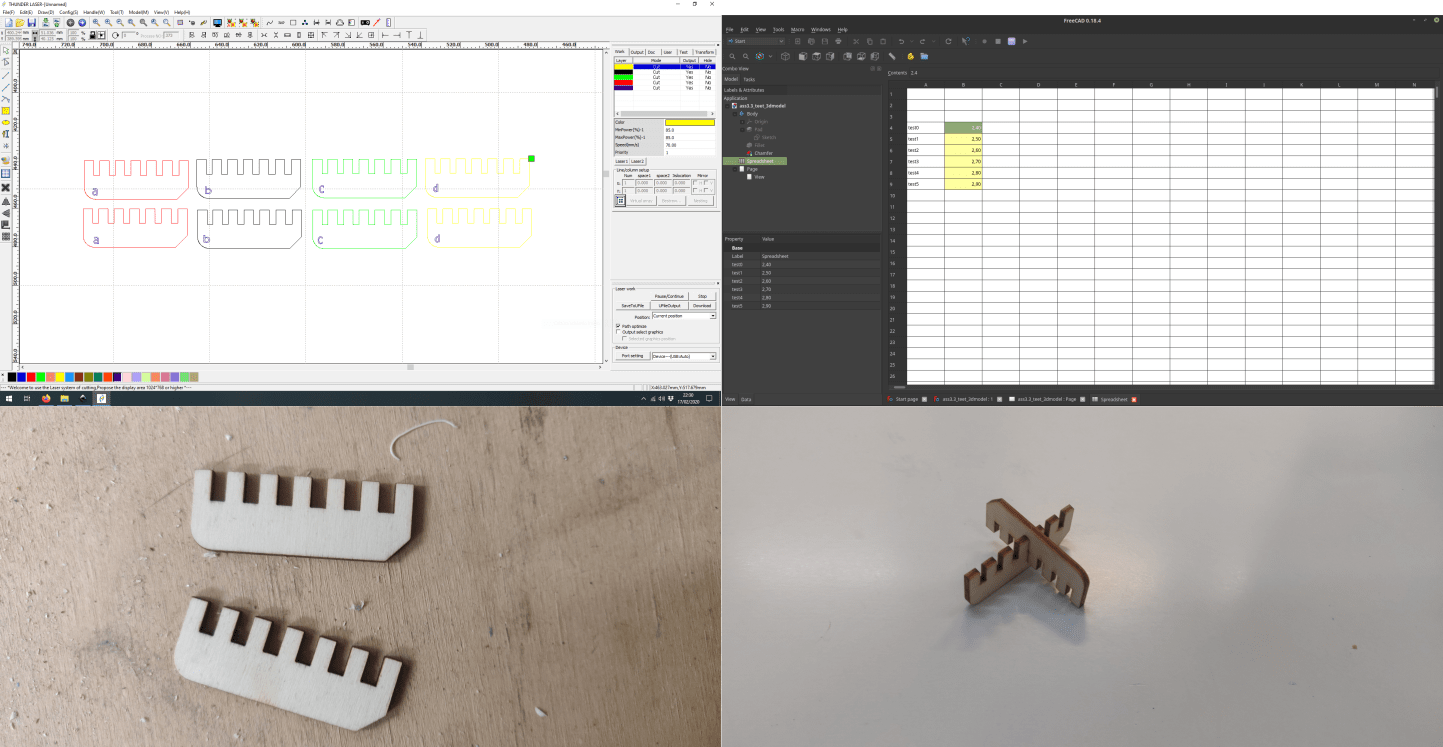The width and height of the screenshot is (1443, 747).
Task: Switch to Data tab in FreeCAD property panel
Action: pyautogui.click(x=746, y=399)
